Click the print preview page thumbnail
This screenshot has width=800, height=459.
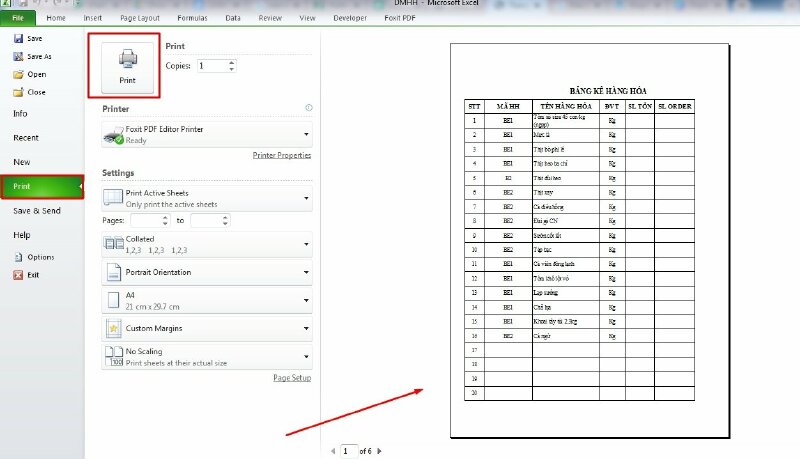[x=590, y=241]
